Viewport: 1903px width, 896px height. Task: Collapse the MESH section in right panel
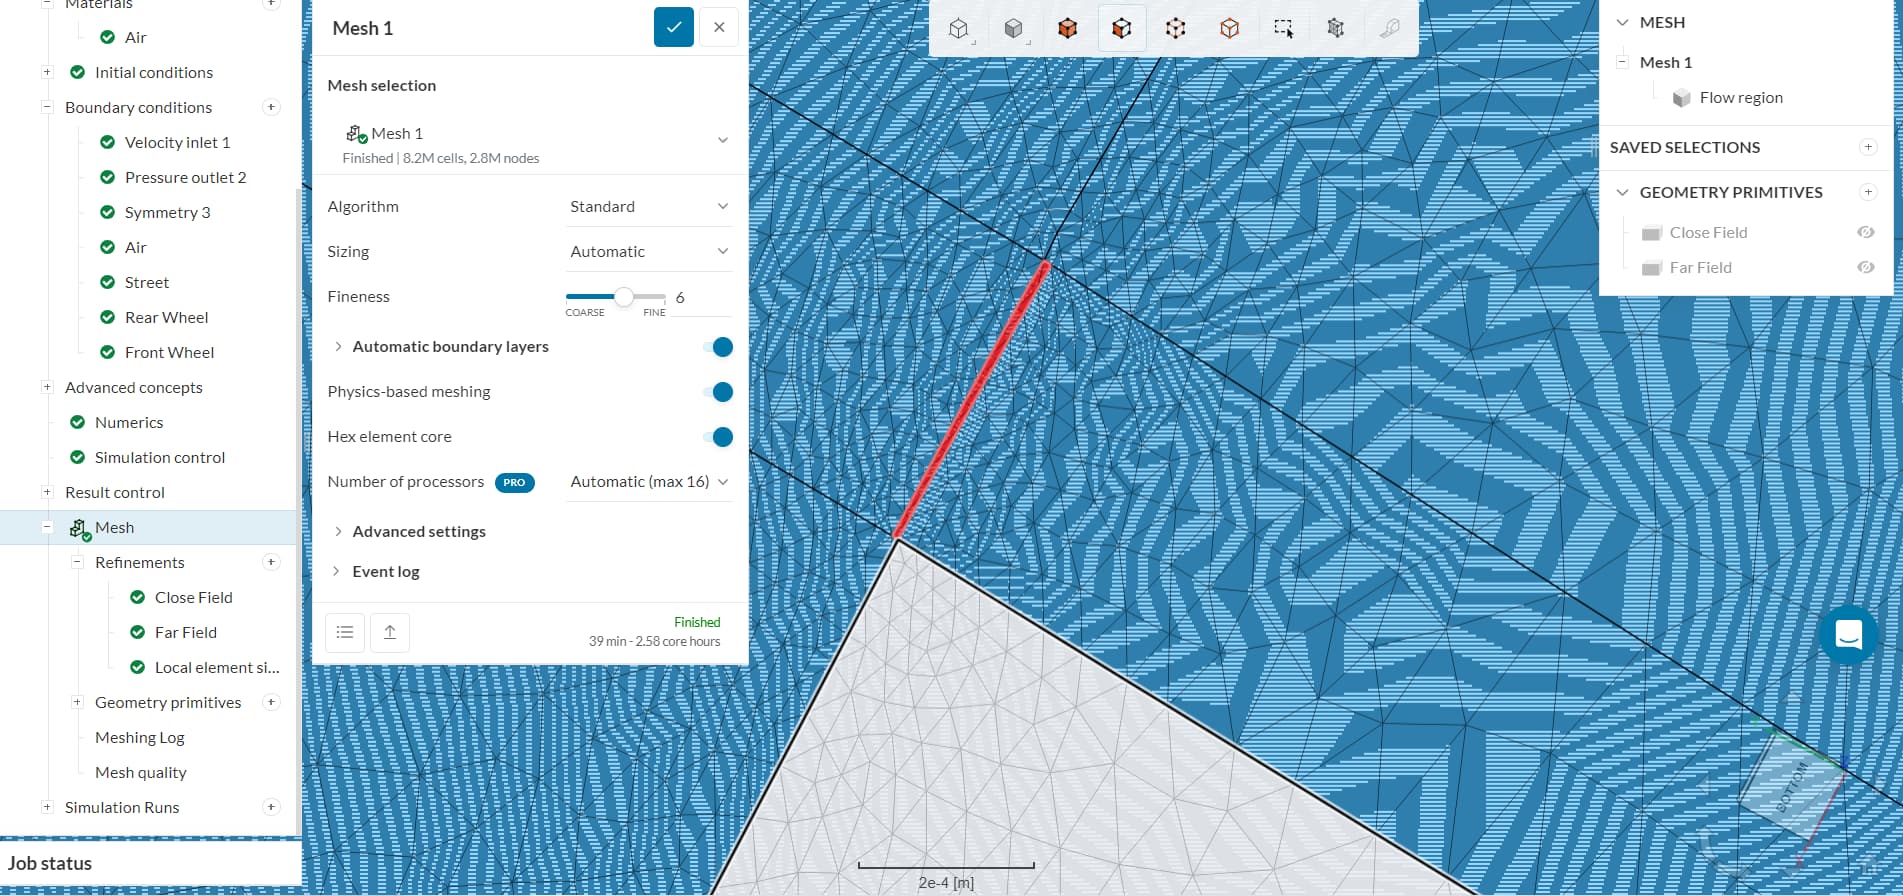pos(1623,22)
